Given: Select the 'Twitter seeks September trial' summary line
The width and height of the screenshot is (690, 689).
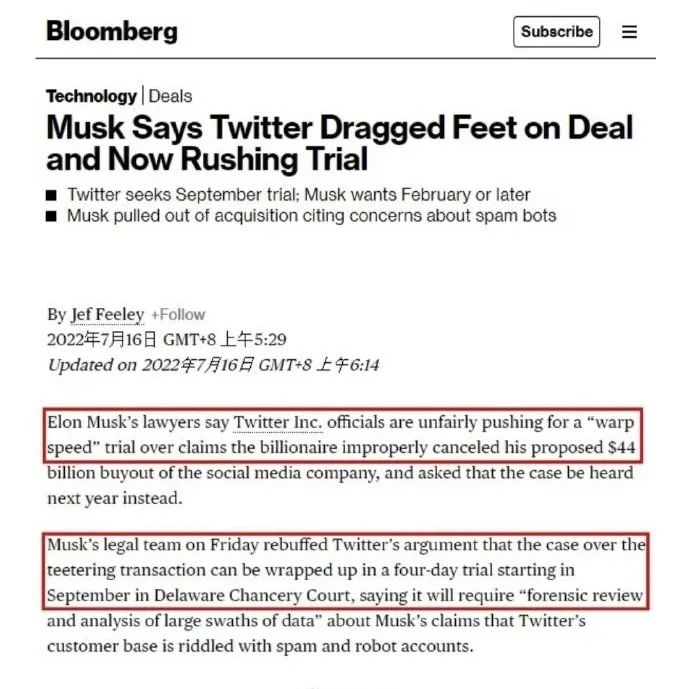Looking at the screenshot, I should pyautogui.click(x=298, y=194).
